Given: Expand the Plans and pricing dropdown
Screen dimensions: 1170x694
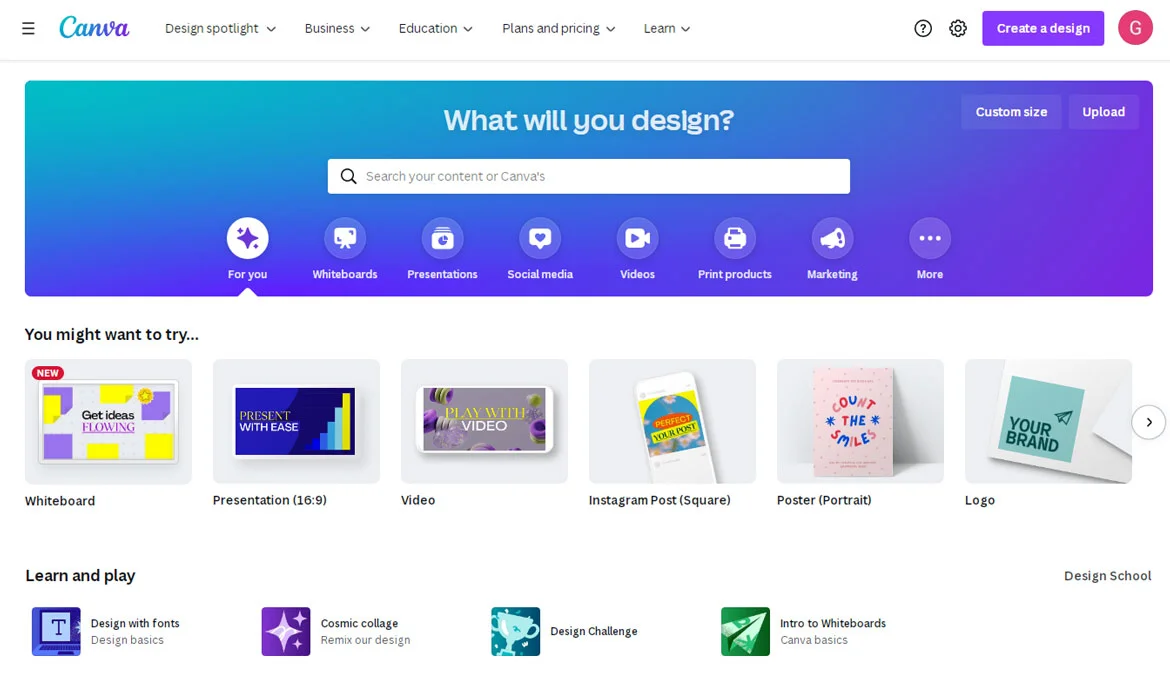Looking at the screenshot, I should click(558, 28).
